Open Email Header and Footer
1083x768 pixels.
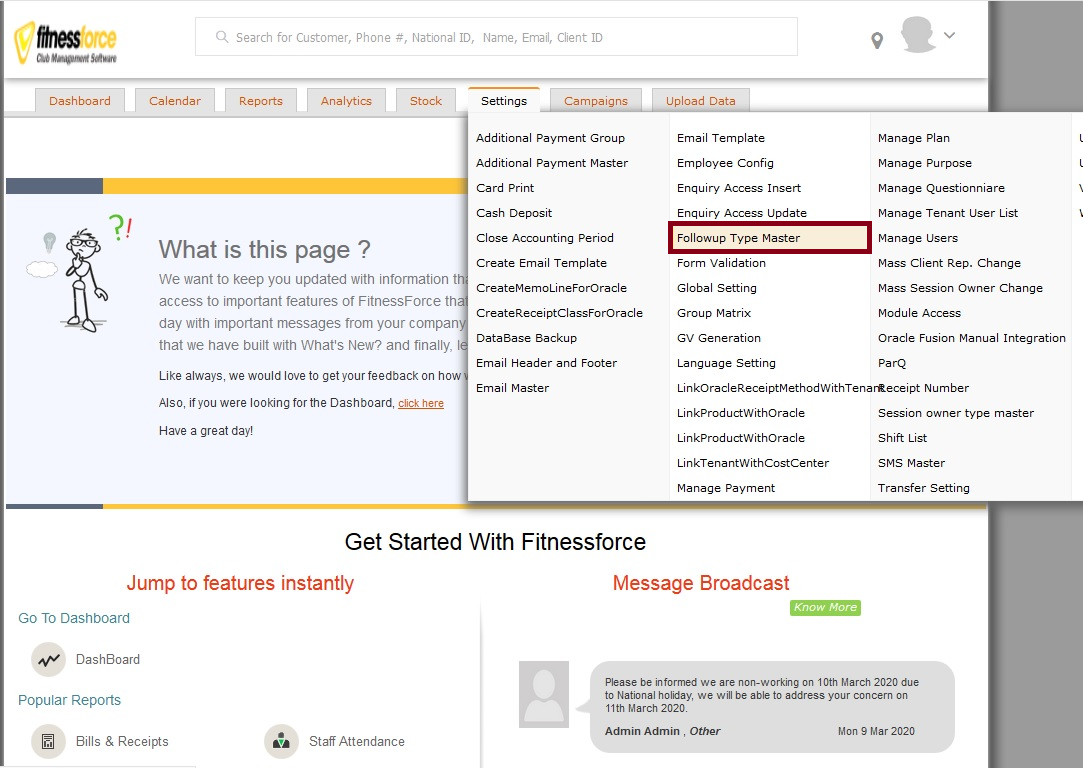coord(546,363)
